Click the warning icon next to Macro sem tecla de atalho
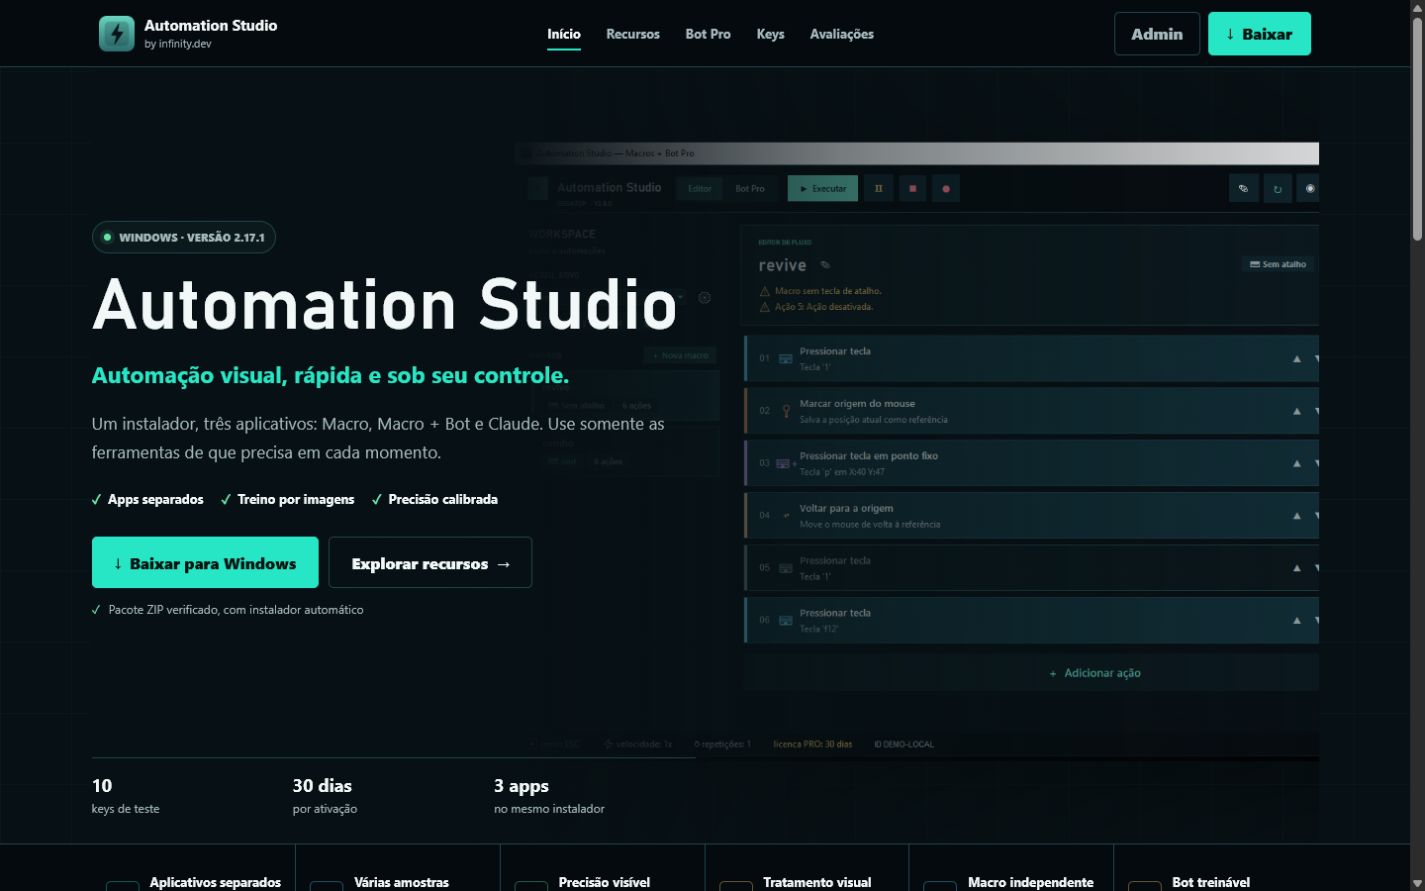The width and height of the screenshot is (1425, 891). pos(765,291)
